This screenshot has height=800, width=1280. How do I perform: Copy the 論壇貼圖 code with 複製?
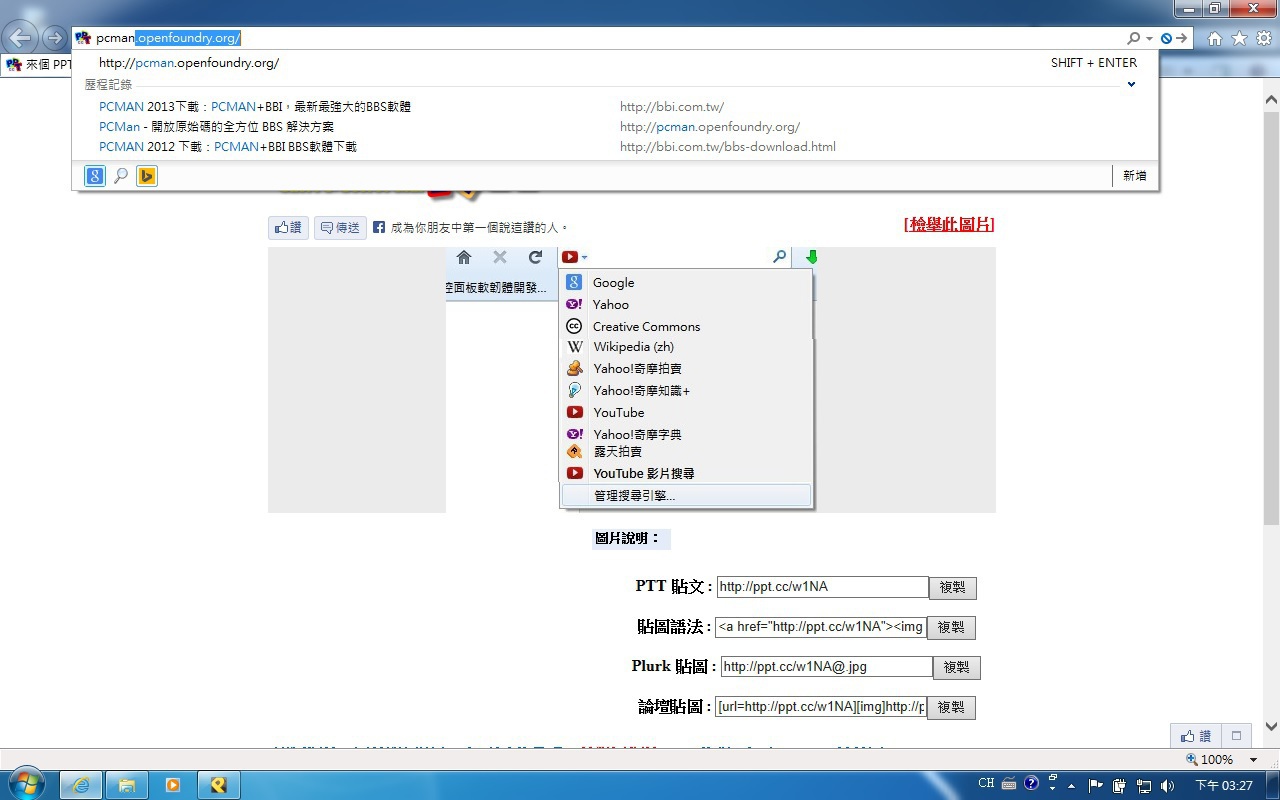(x=951, y=707)
